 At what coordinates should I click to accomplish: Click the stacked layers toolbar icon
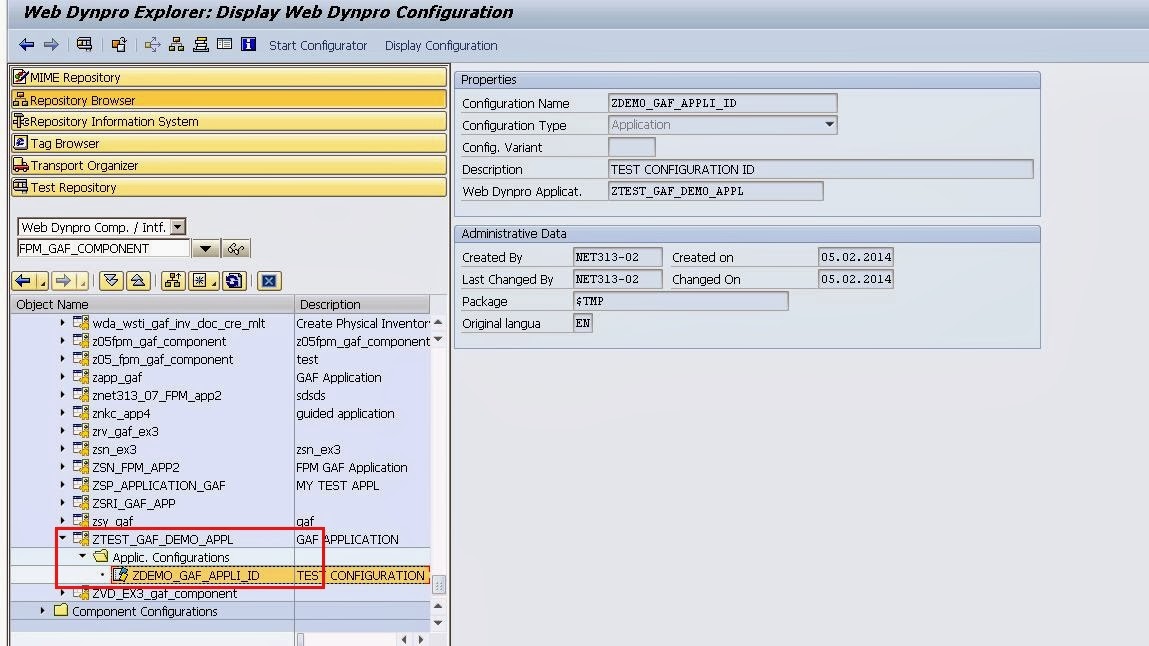(x=201, y=45)
